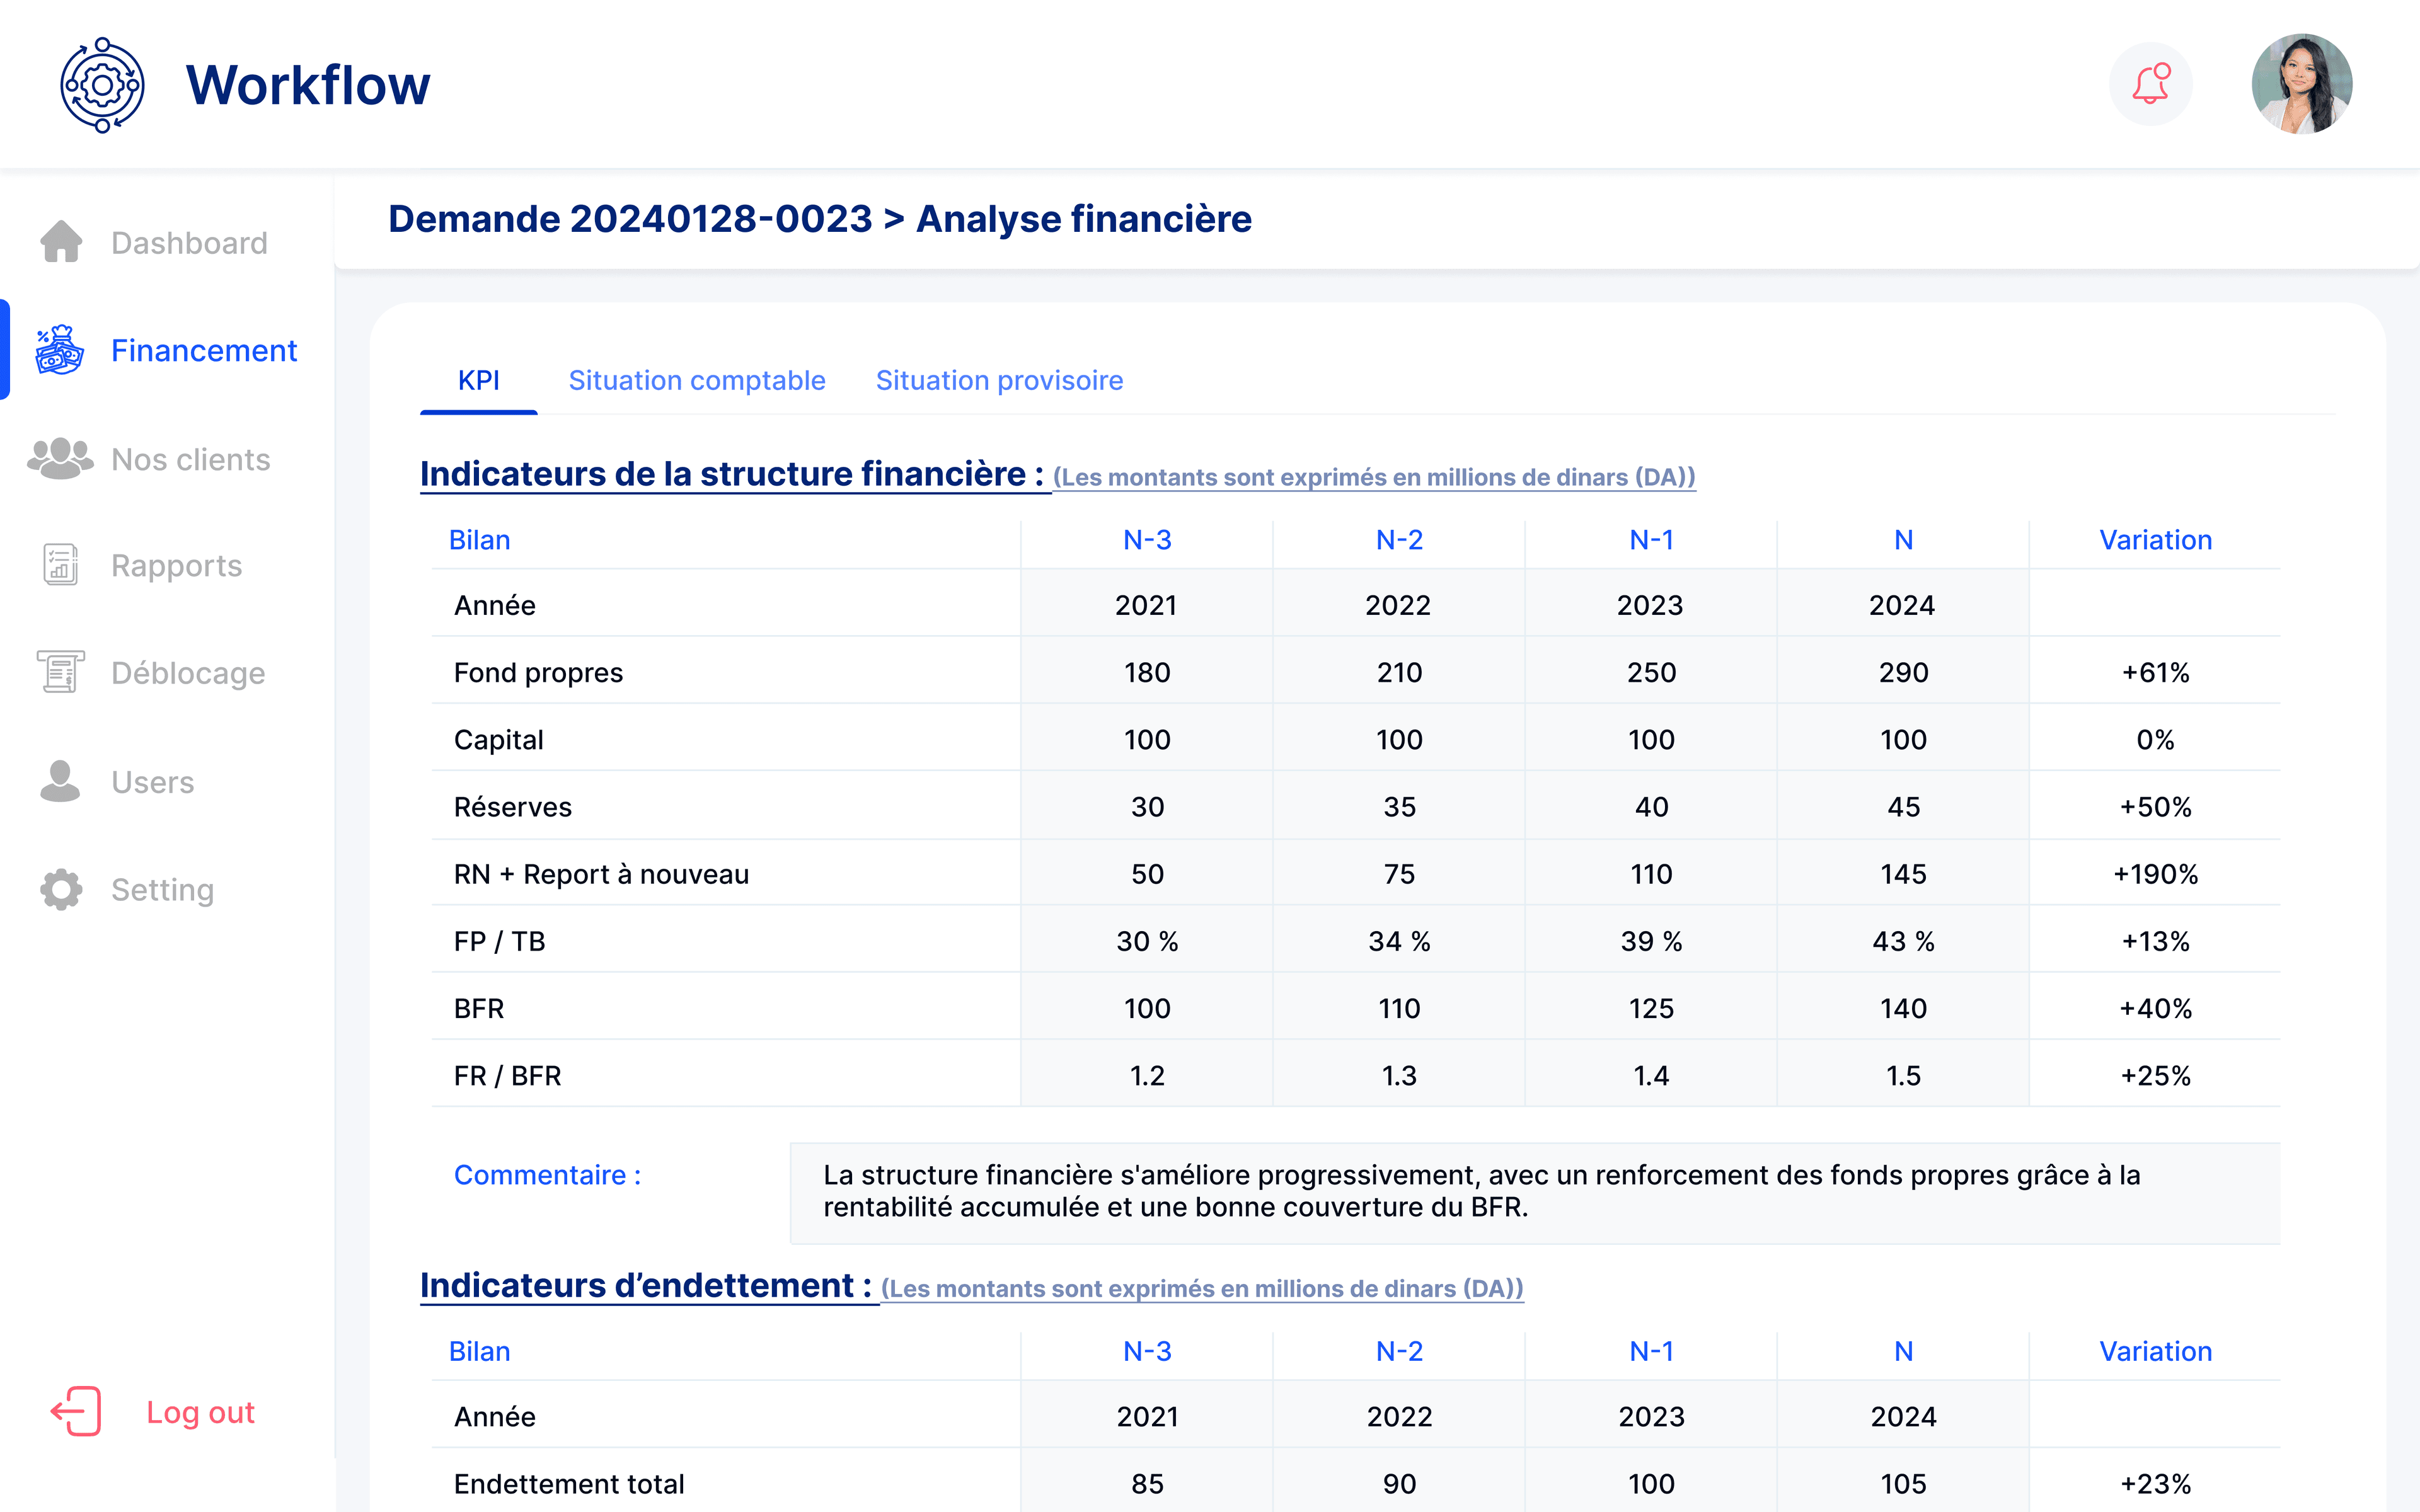The image size is (2420, 1512).
Task: Select the Financement money bag icon
Action: 59,350
